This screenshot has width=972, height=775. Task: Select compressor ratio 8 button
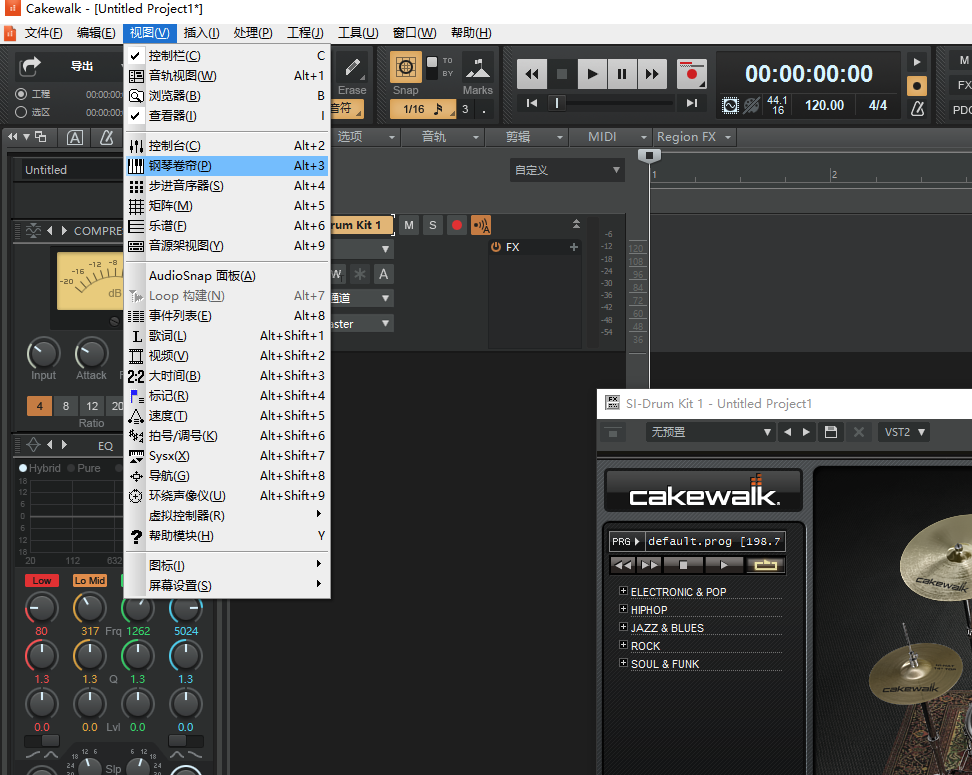(x=66, y=406)
